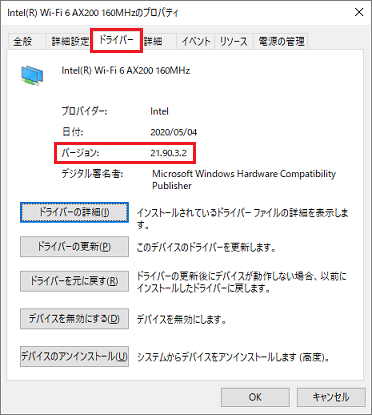Select the driver version 21.90.3.2 value

[168, 153]
